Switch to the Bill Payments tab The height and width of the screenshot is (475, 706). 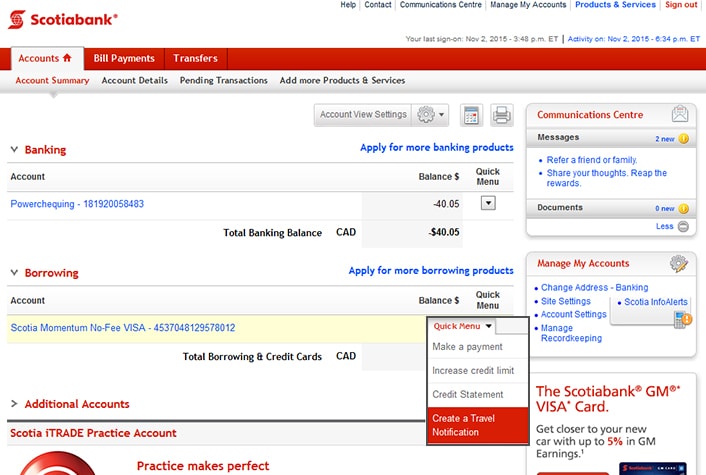124,59
